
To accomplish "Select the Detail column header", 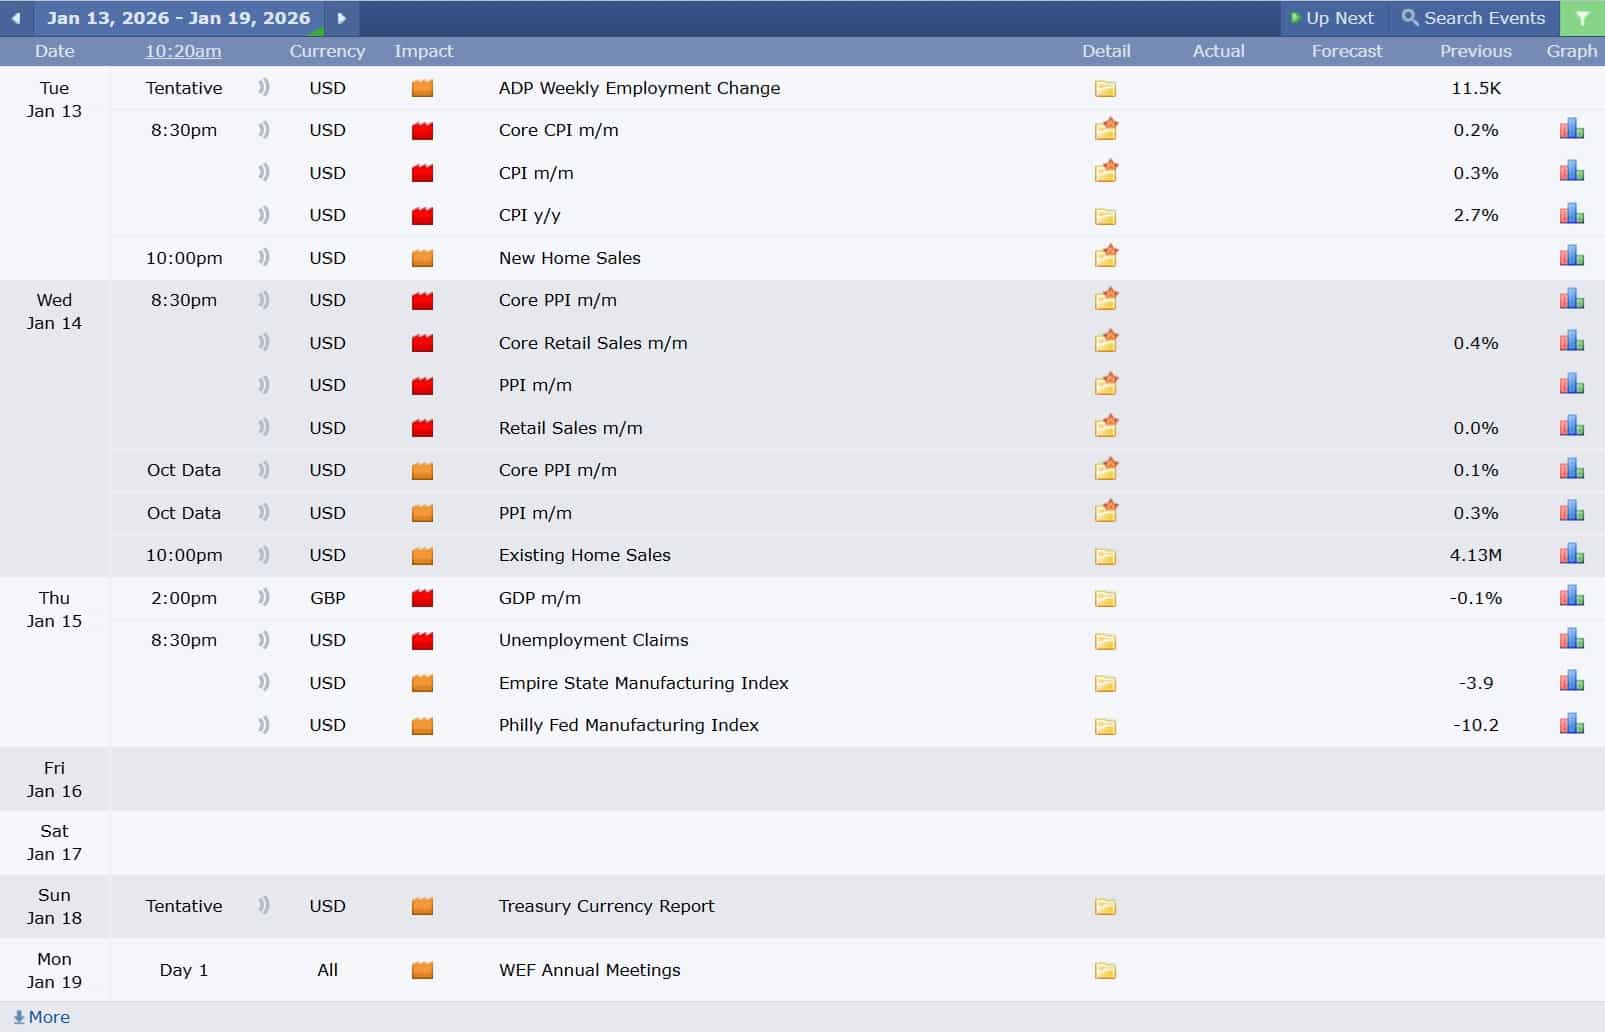I will click(x=1106, y=51).
